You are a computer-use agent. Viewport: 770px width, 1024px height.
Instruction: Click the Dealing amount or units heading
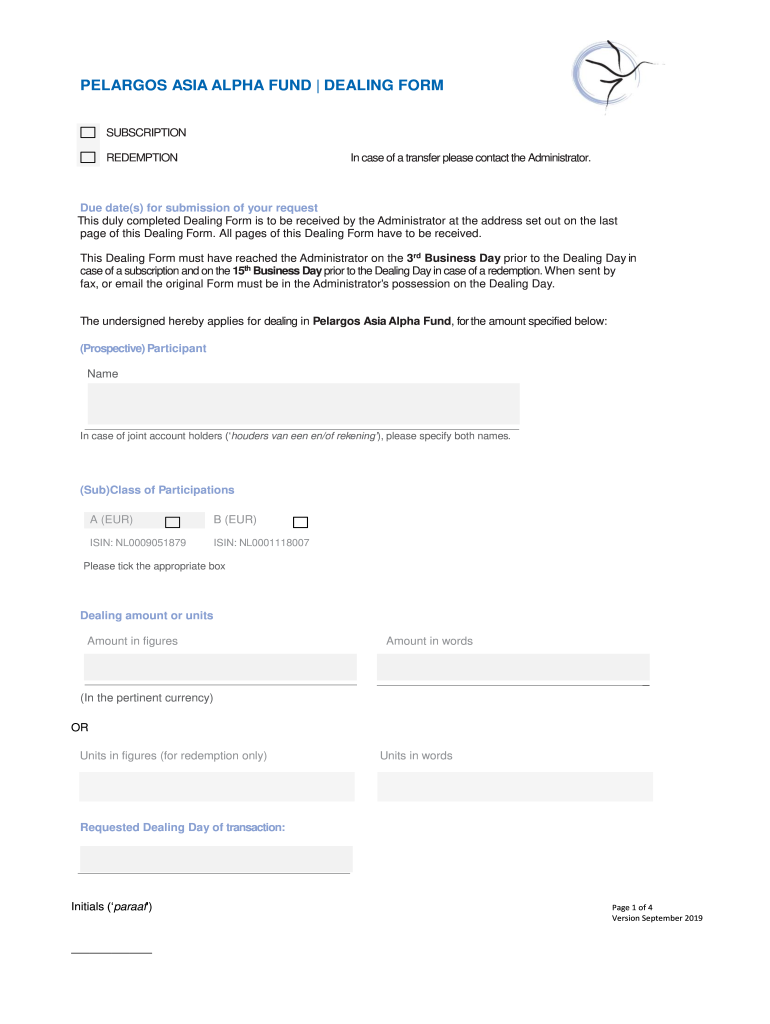146,615
